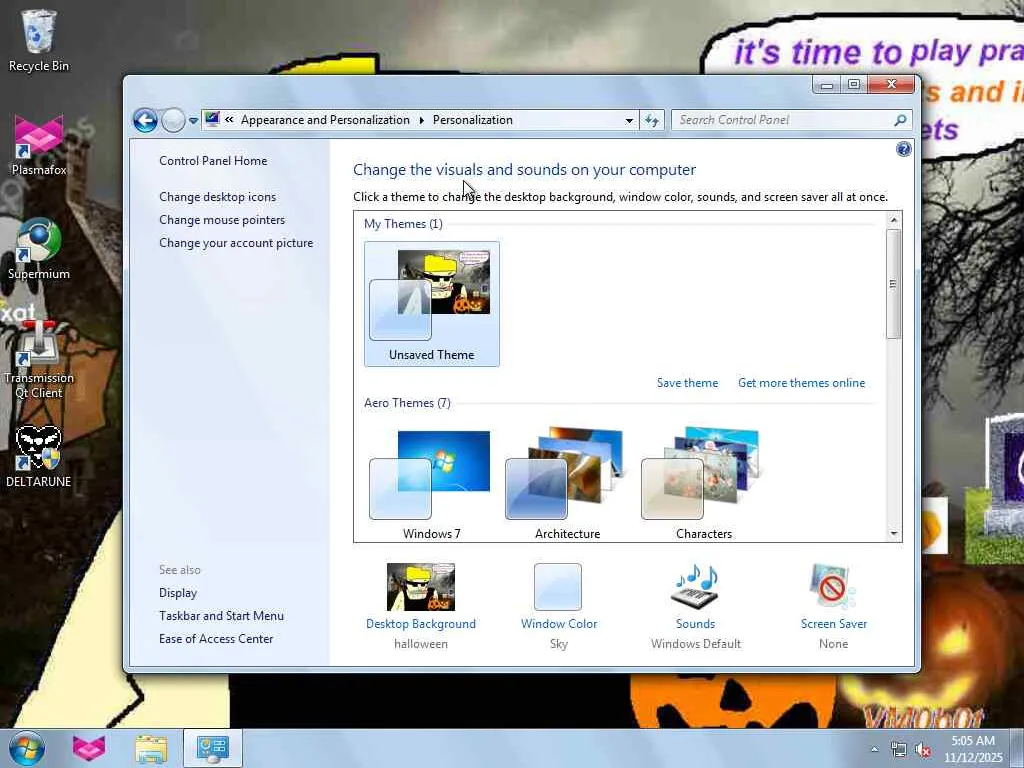The height and width of the screenshot is (768, 1024).
Task: Open Get more themes online
Action: (801, 383)
